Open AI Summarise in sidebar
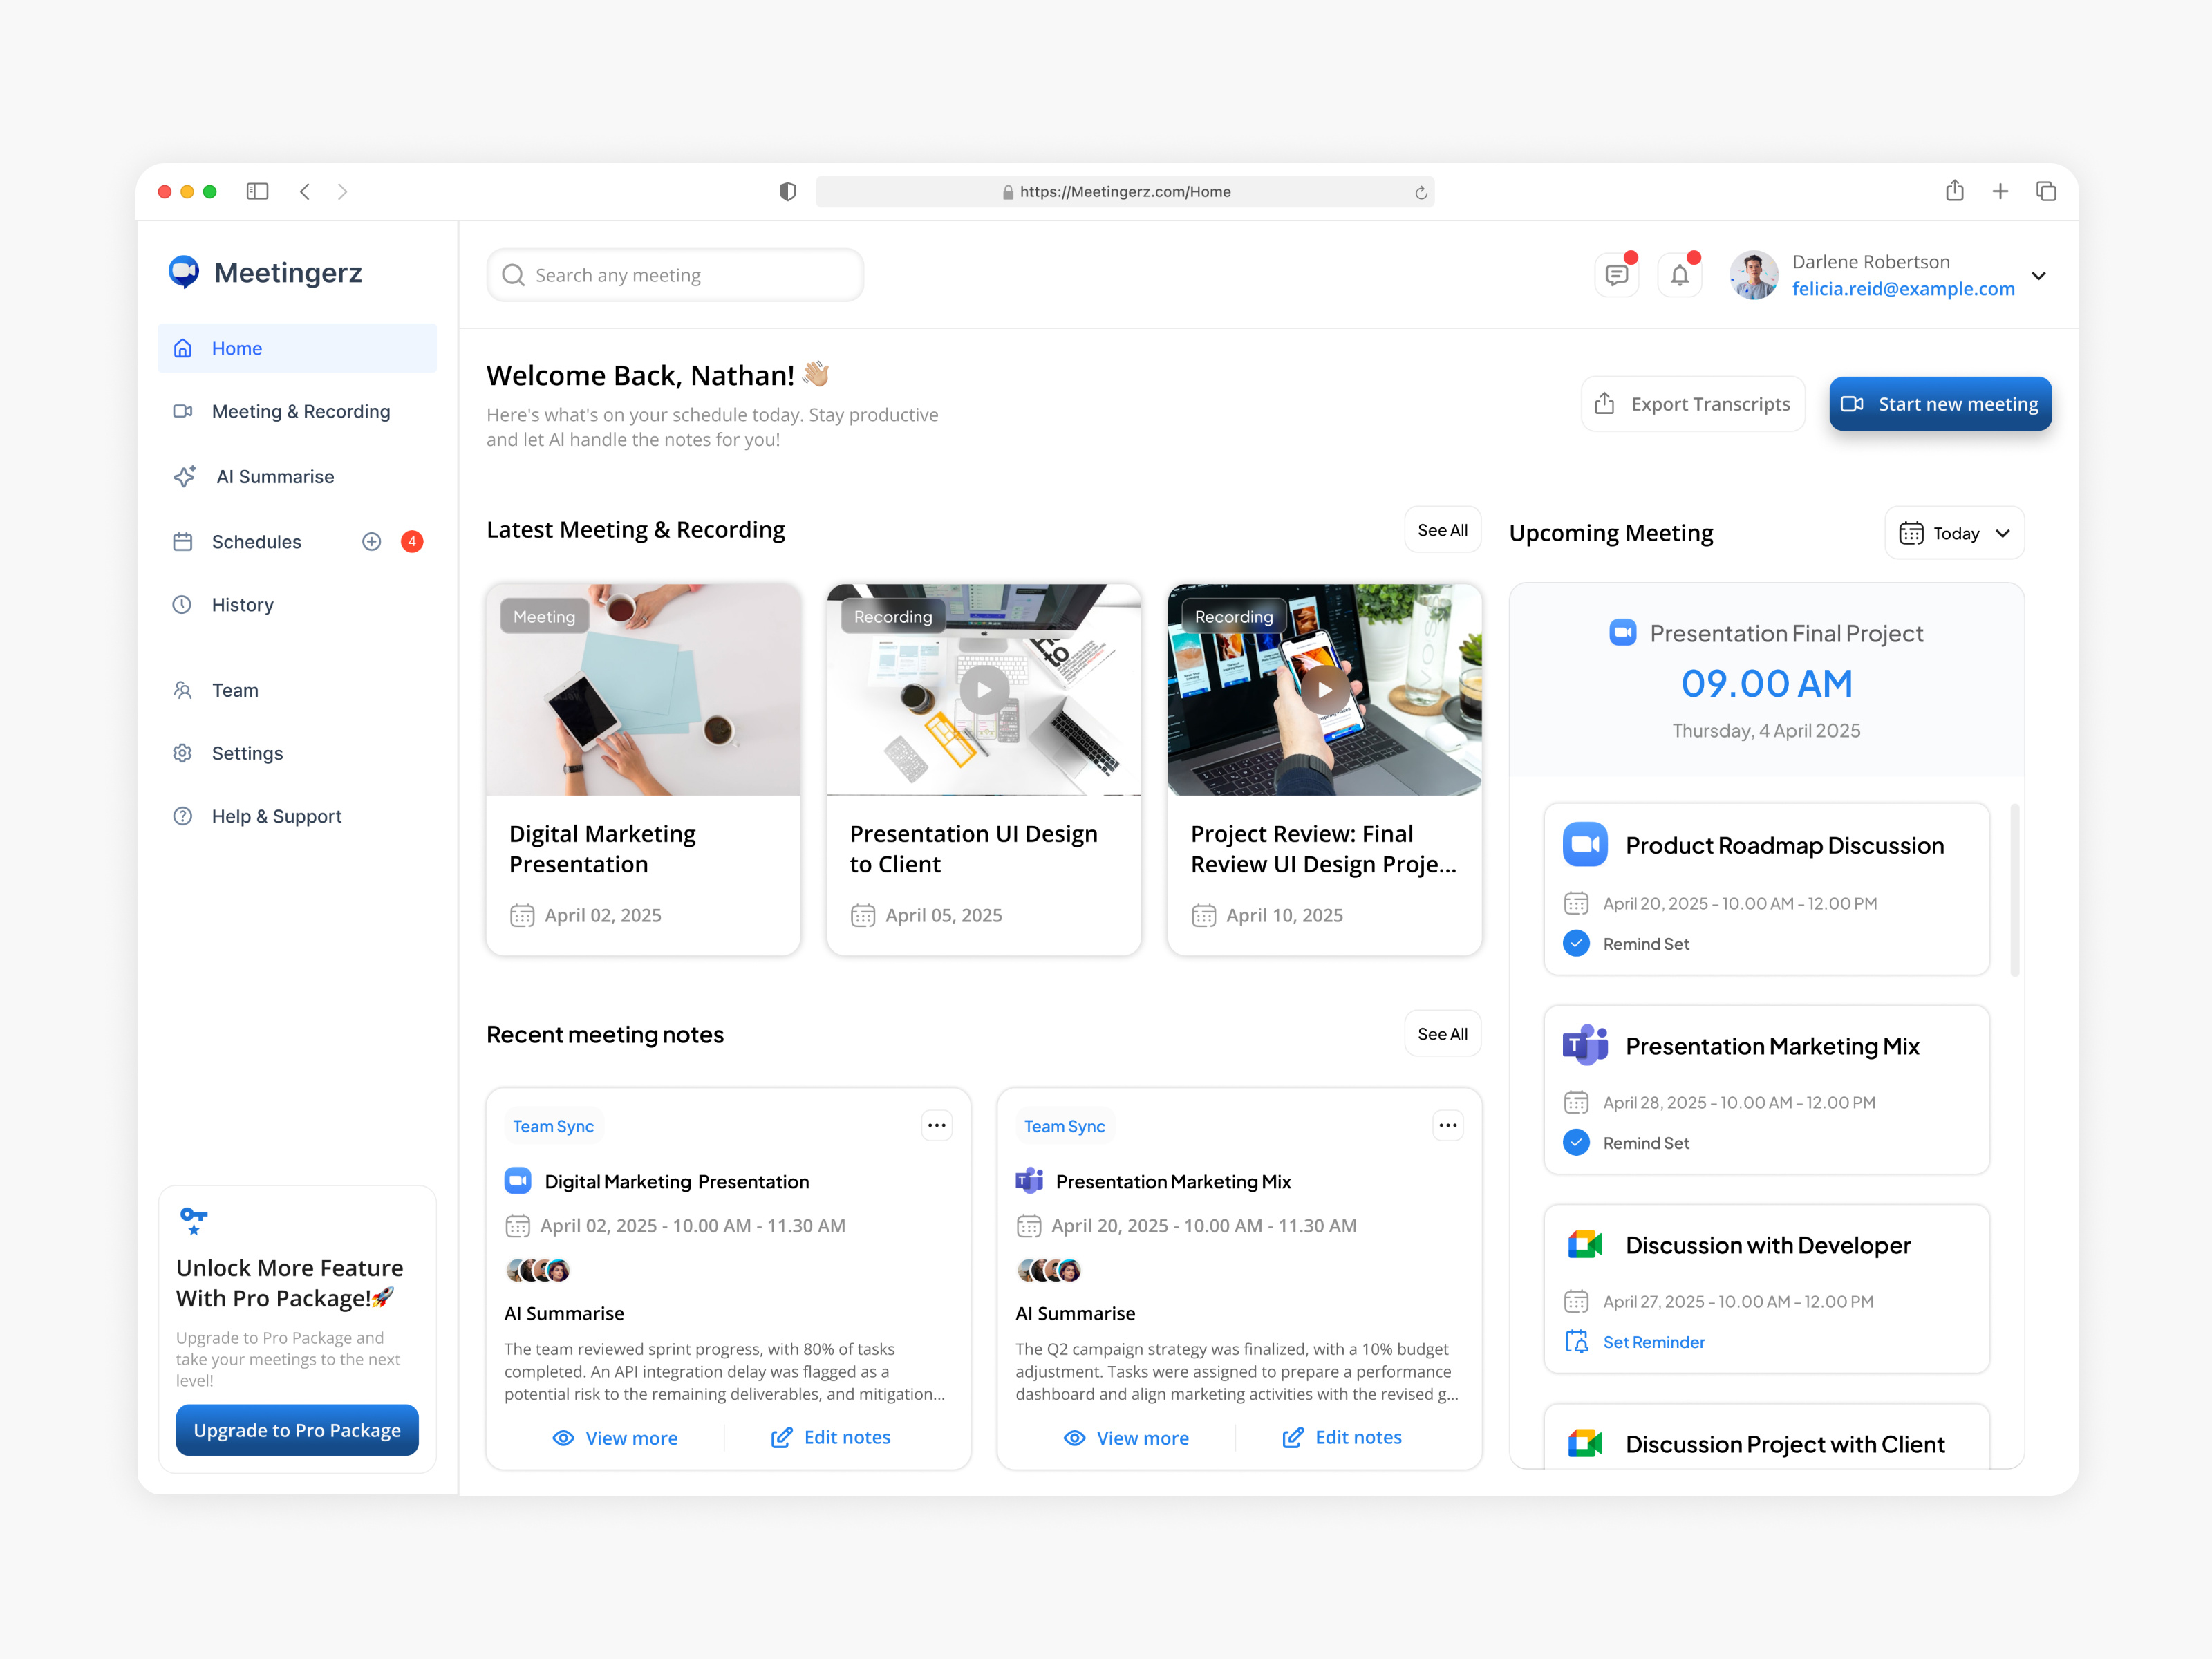2212x1659 pixels. point(275,477)
